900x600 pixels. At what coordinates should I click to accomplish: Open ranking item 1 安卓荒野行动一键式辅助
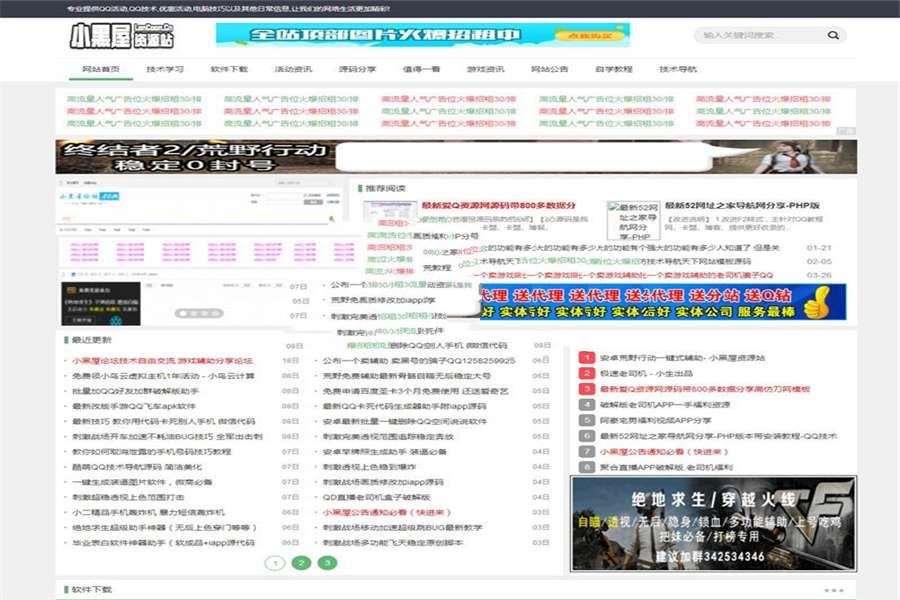click(682, 358)
